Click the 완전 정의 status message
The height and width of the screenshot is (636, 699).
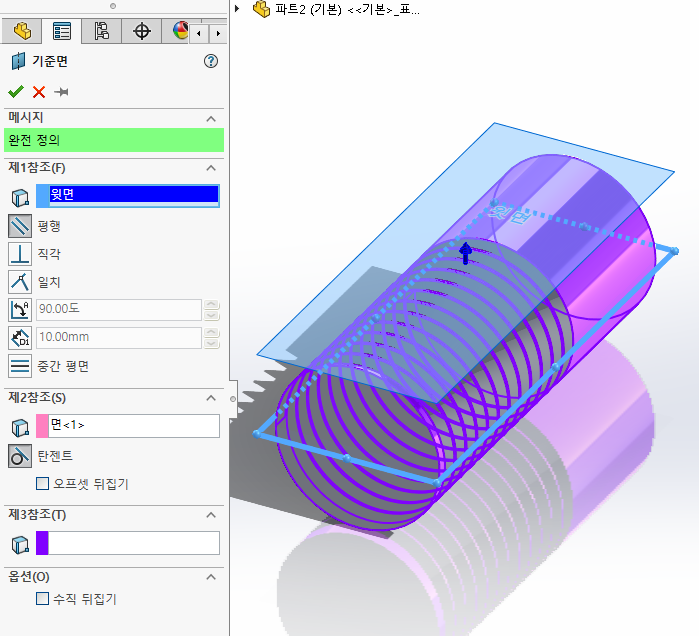pyautogui.click(x=114, y=140)
